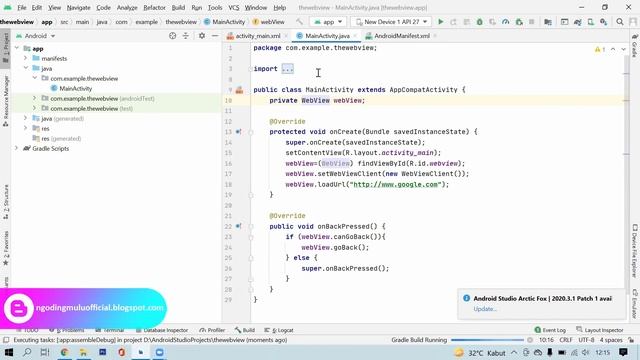Image resolution: width=640 pixels, height=360 pixels.
Task: Switch to activity_main.xml tab
Action: 257,36
